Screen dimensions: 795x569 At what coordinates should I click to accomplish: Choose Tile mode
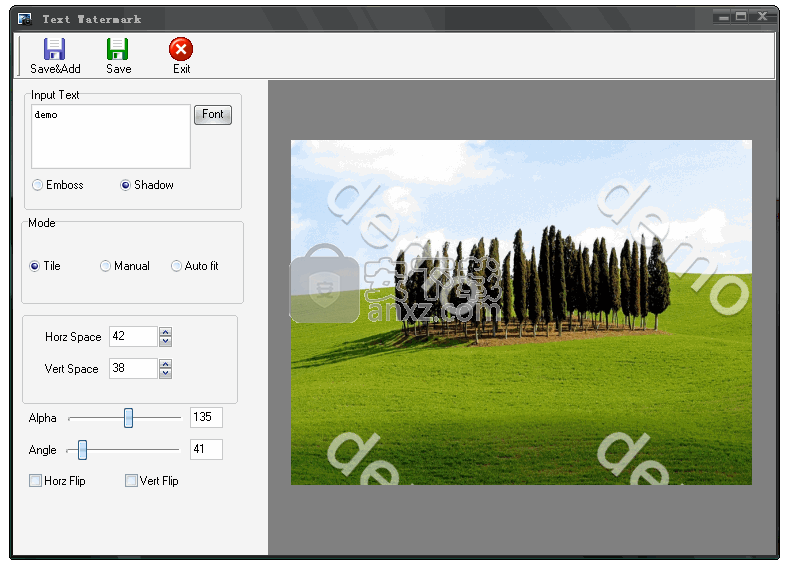pyautogui.click(x=34, y=266)
